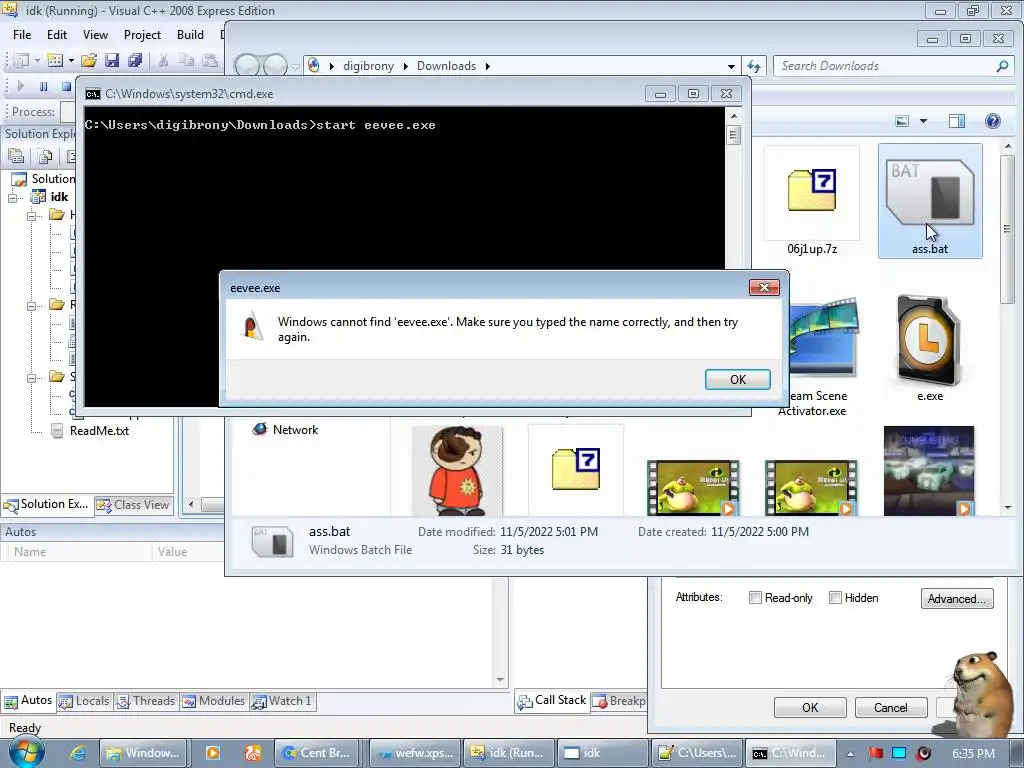Open Cent Browser taskbar button
Image resolution: width=1024 pixels, height=768 pixels.
319,753
